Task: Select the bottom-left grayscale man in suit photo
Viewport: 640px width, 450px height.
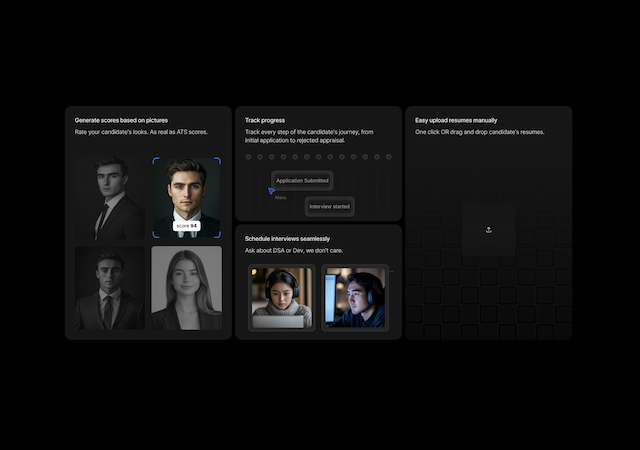Action: click(x=110, y=288)
